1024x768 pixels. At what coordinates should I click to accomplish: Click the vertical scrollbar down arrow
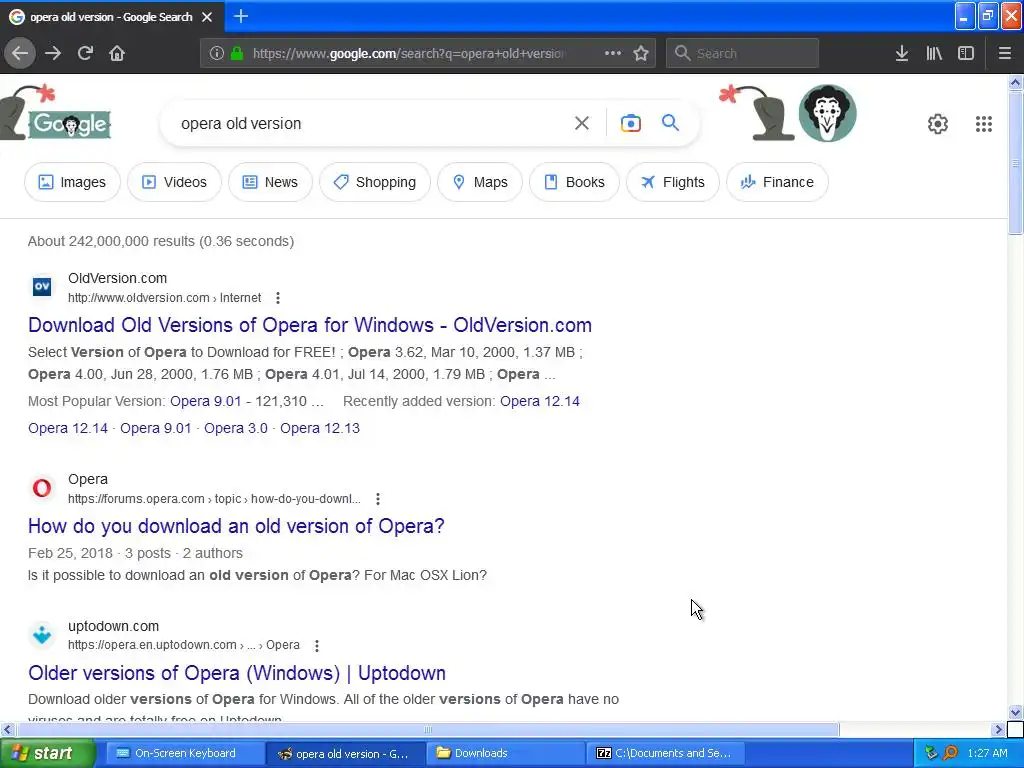(x=1016, y=712)
